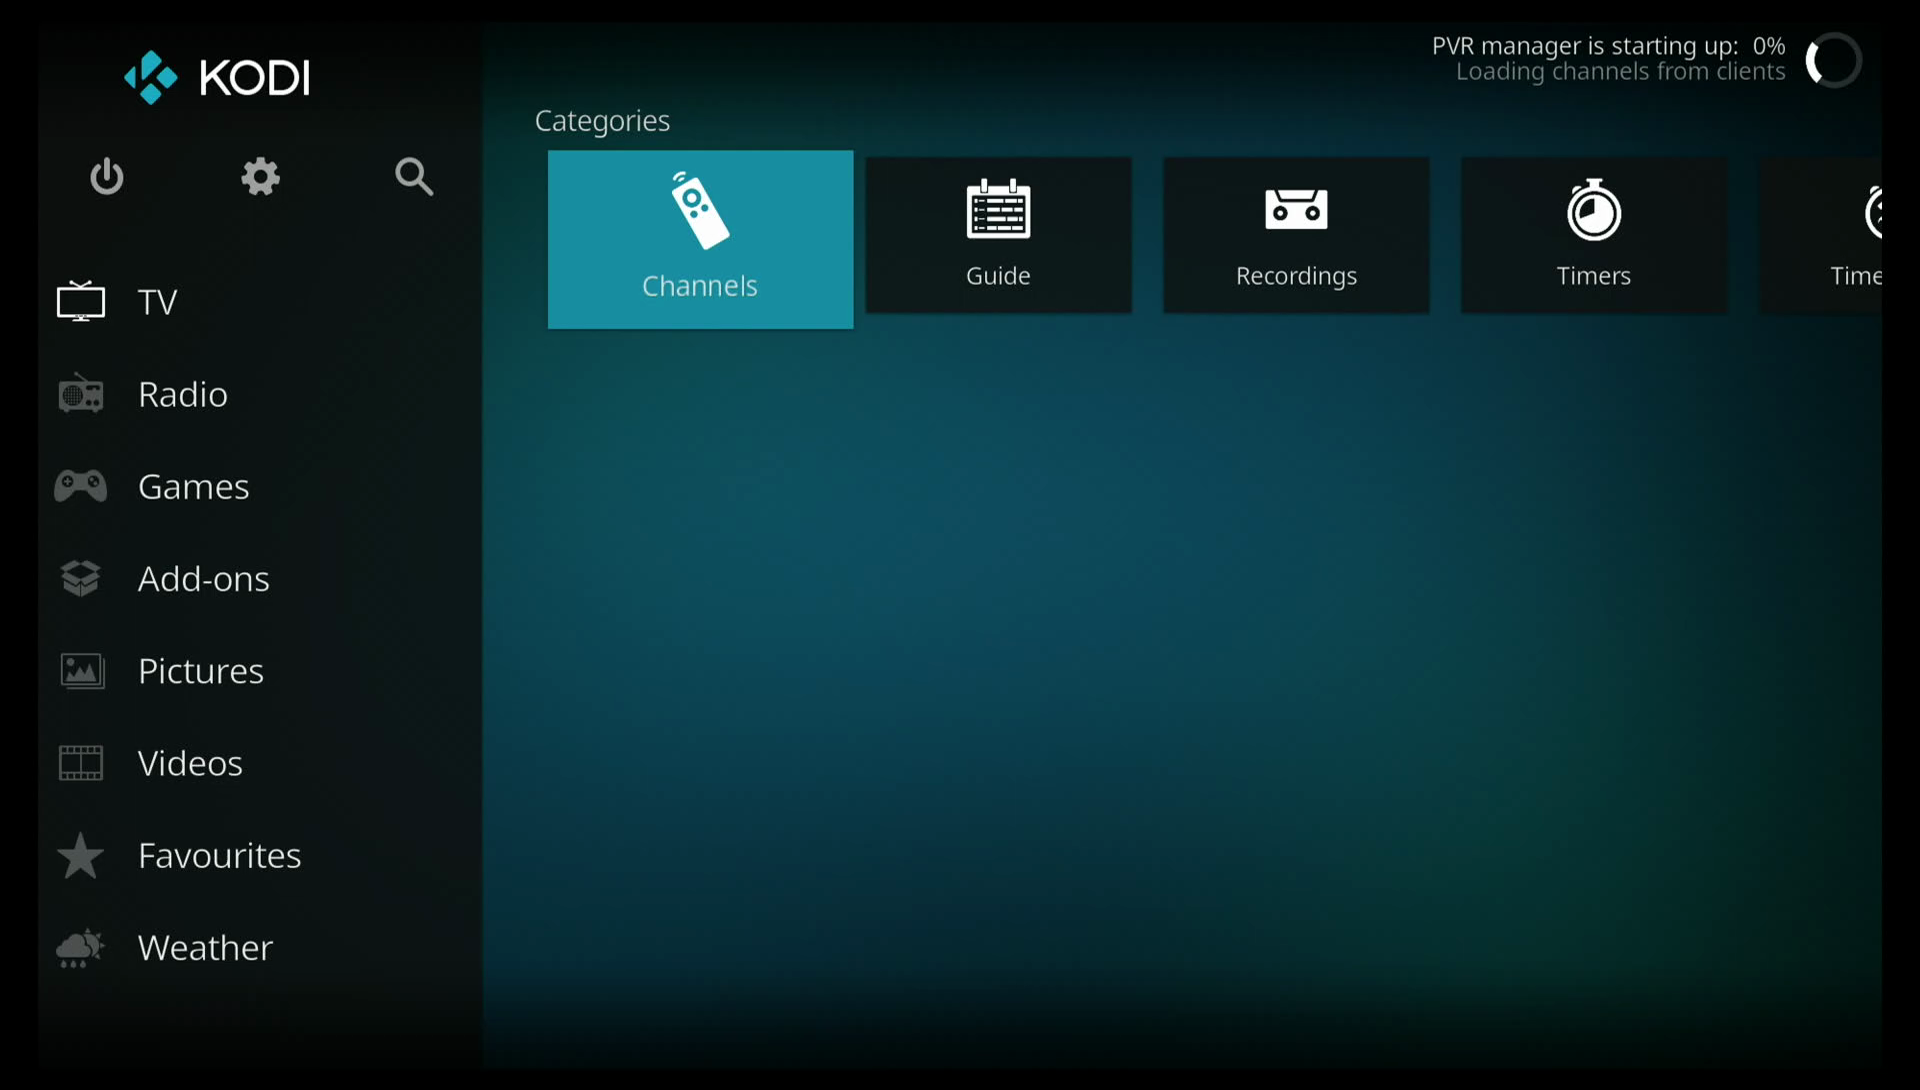Open the Guide category tile
1920x1090 pixels.
point(998,236)
